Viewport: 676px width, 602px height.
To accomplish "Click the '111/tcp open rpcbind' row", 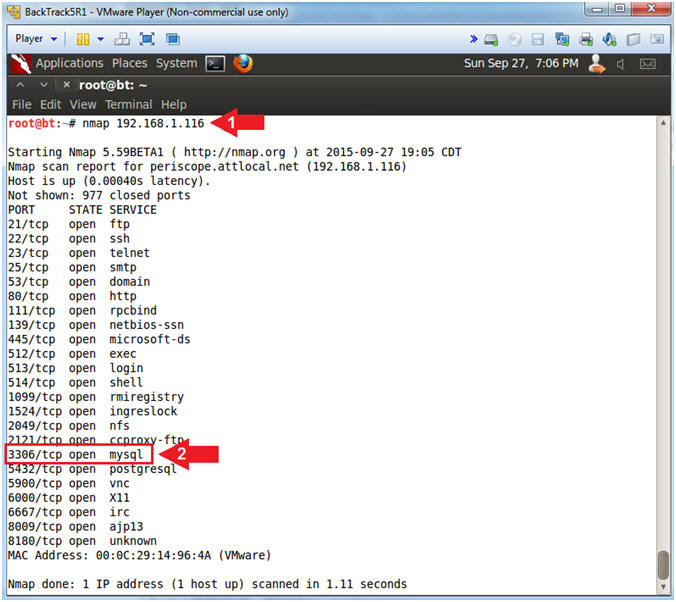I will (82, 311).
